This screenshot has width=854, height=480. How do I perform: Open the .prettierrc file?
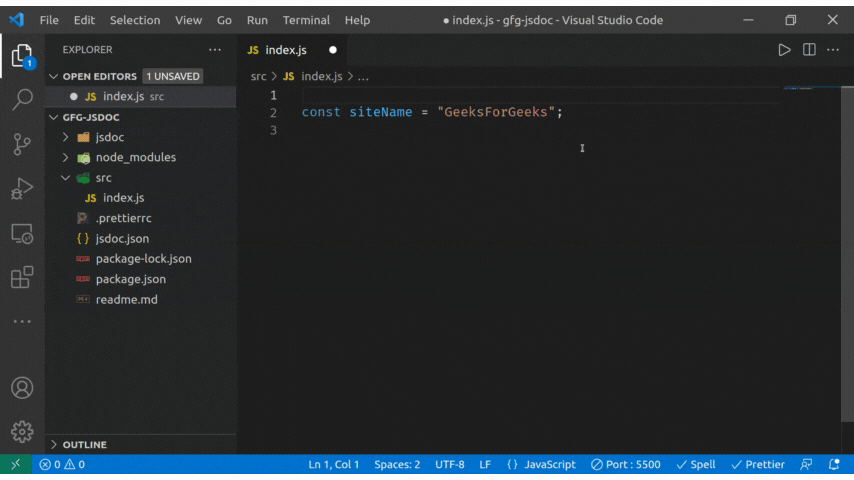tap(141, 218)
